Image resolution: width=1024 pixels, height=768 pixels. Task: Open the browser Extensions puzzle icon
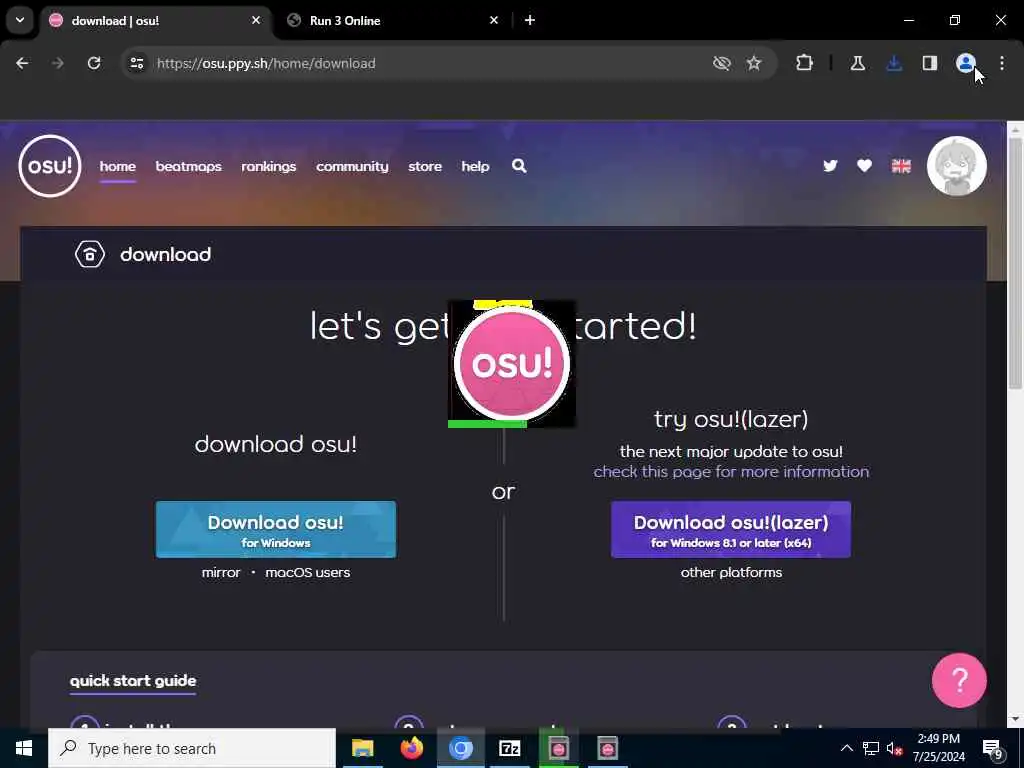click(x=805, y=63)
